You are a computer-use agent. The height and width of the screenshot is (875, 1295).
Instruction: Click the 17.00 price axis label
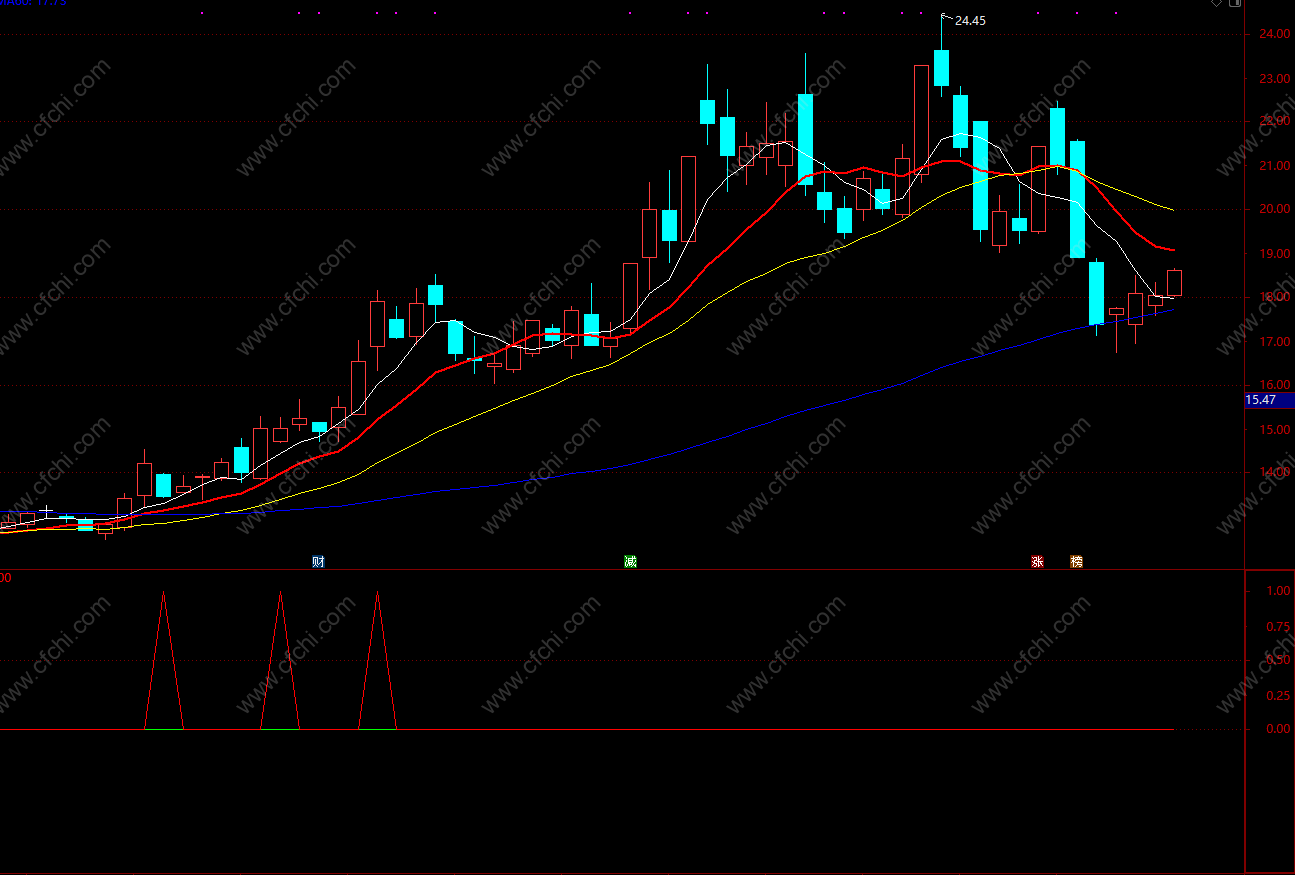[x=1274, y=342]
